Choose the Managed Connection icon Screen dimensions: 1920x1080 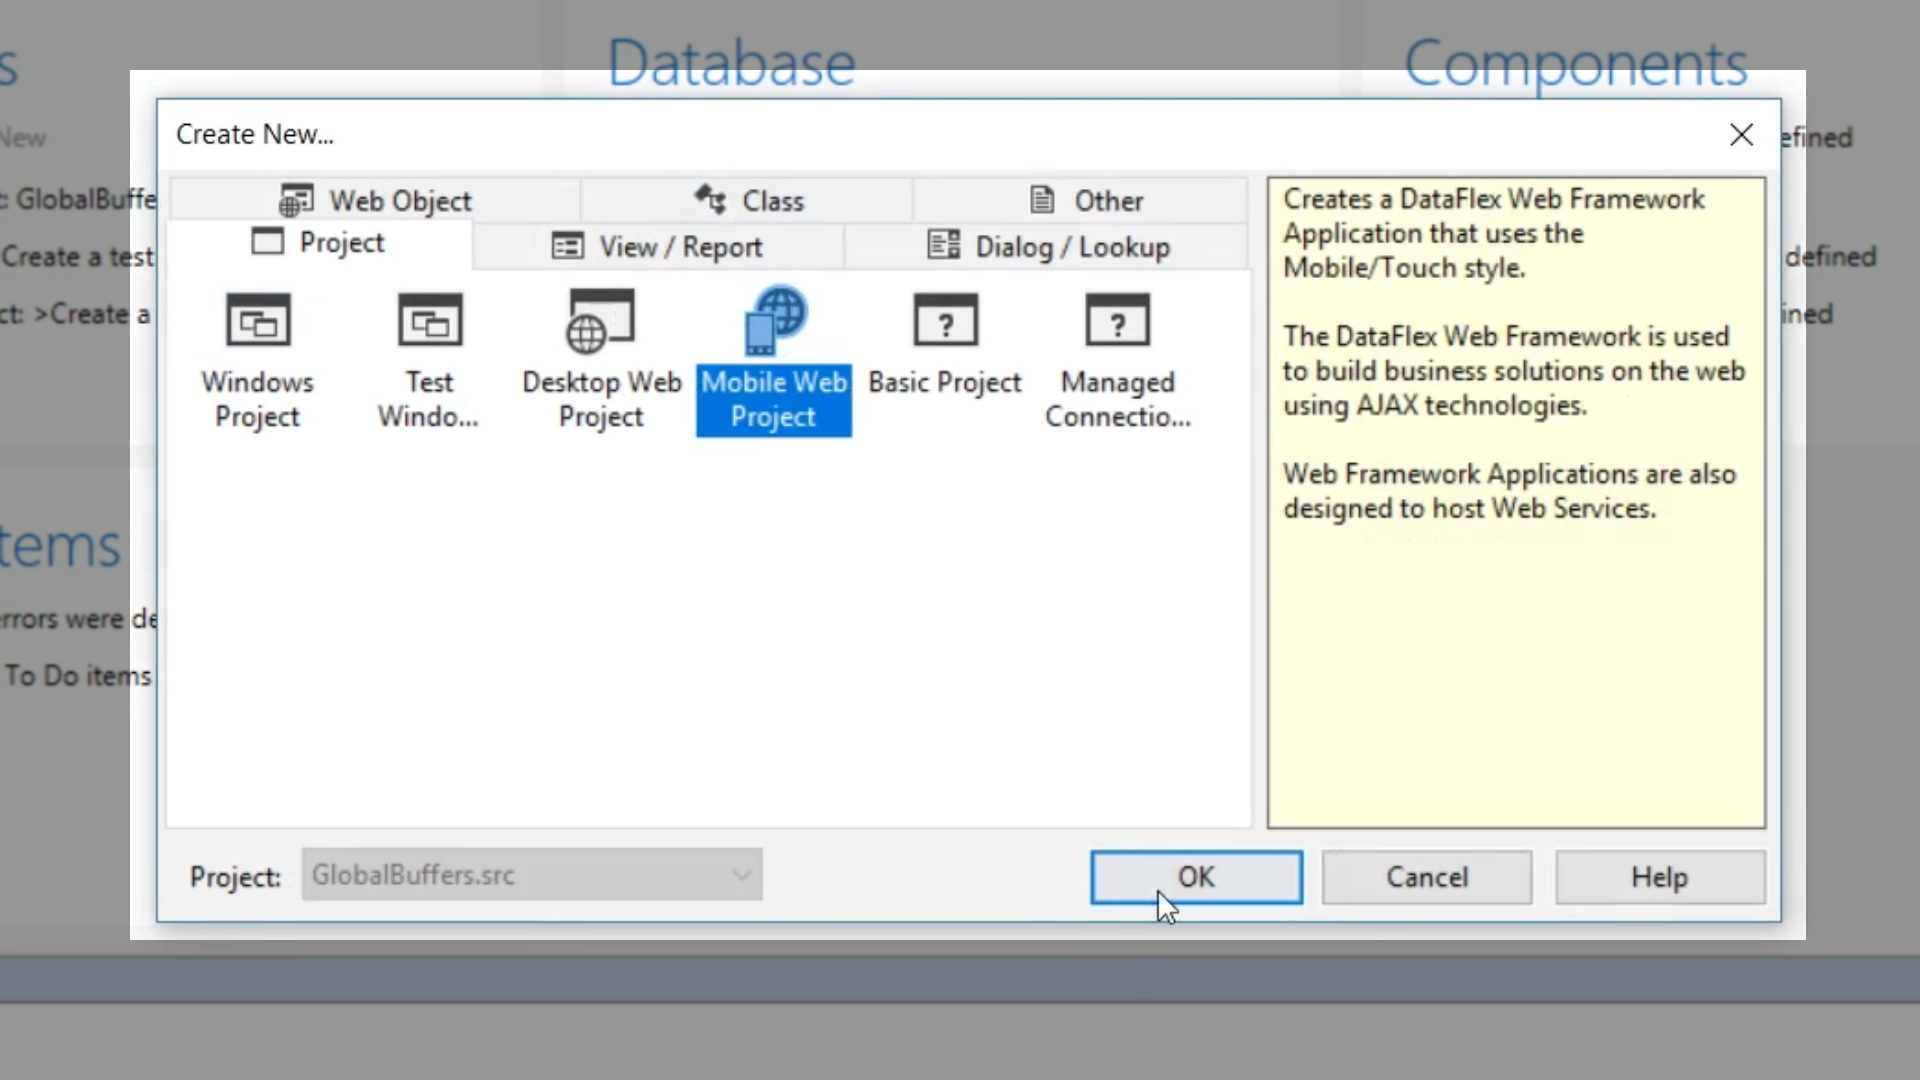1117,322
